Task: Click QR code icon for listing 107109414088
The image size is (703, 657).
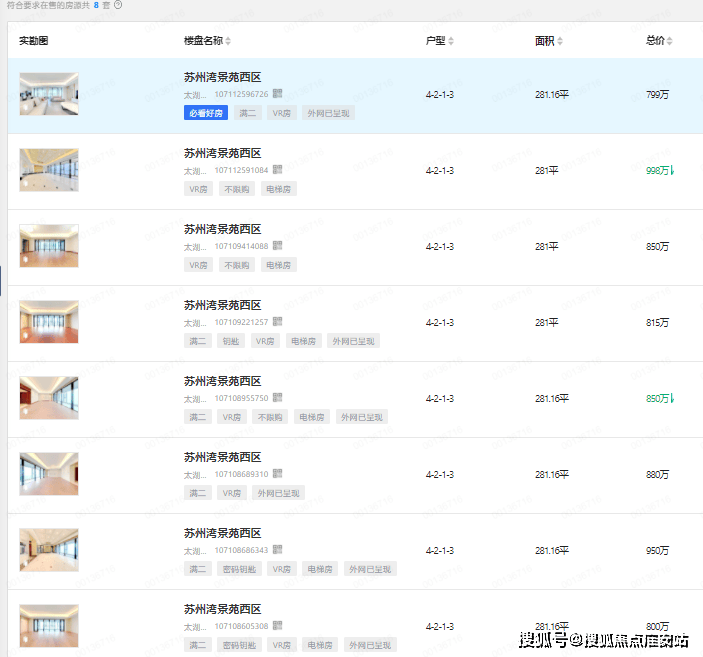Action: click(278, 246)
